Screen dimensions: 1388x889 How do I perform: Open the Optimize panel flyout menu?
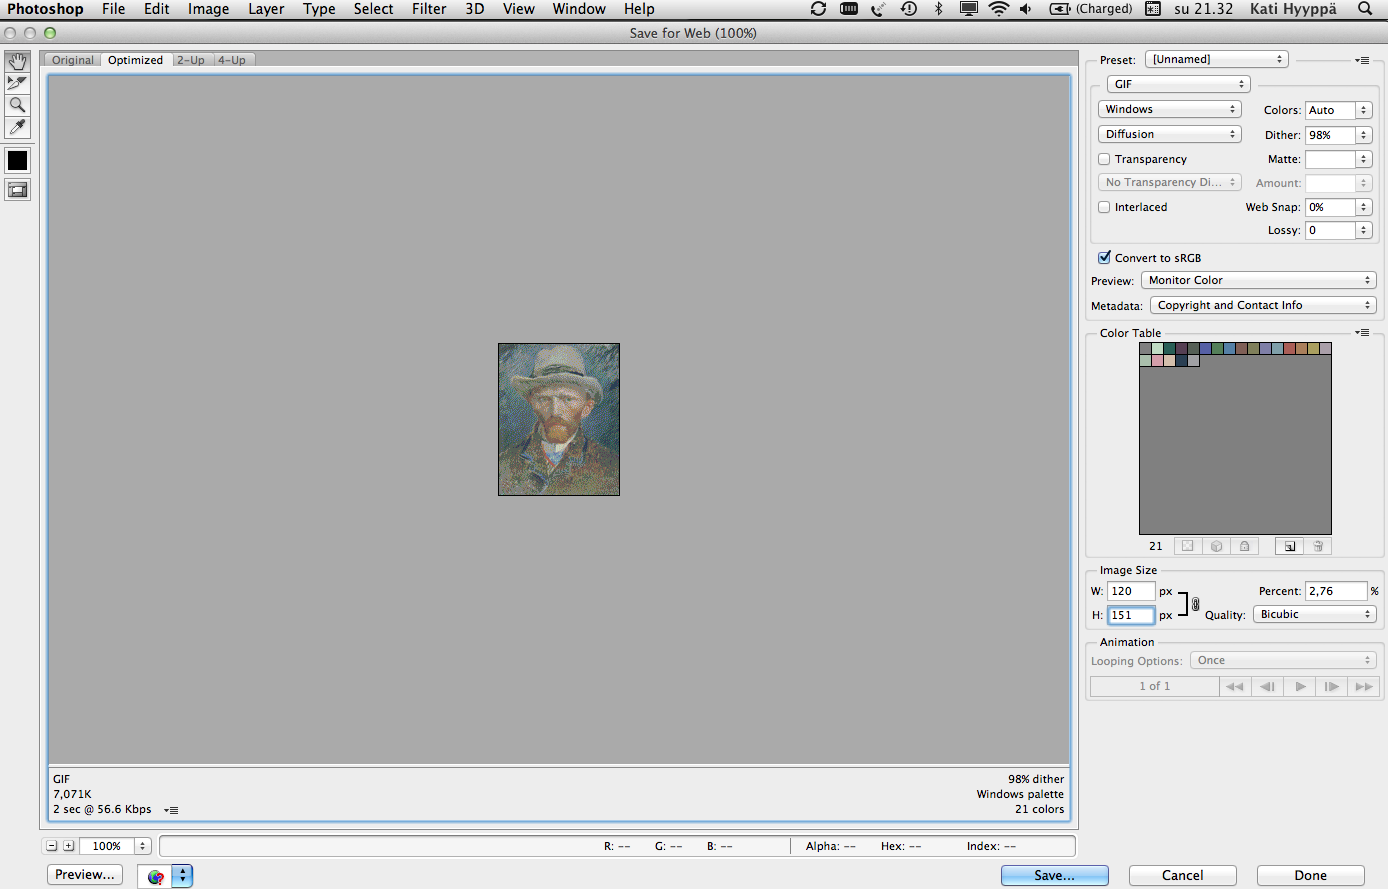1362,60
